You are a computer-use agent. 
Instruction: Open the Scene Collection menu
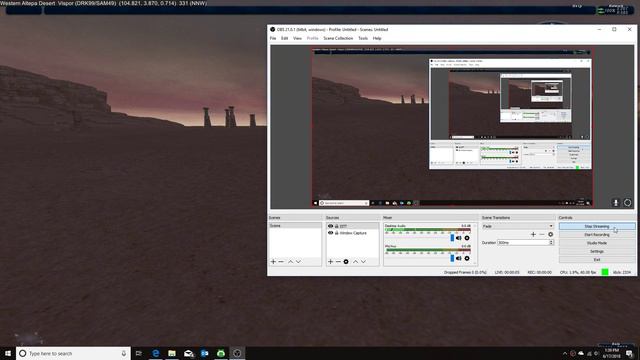point(338,38)
